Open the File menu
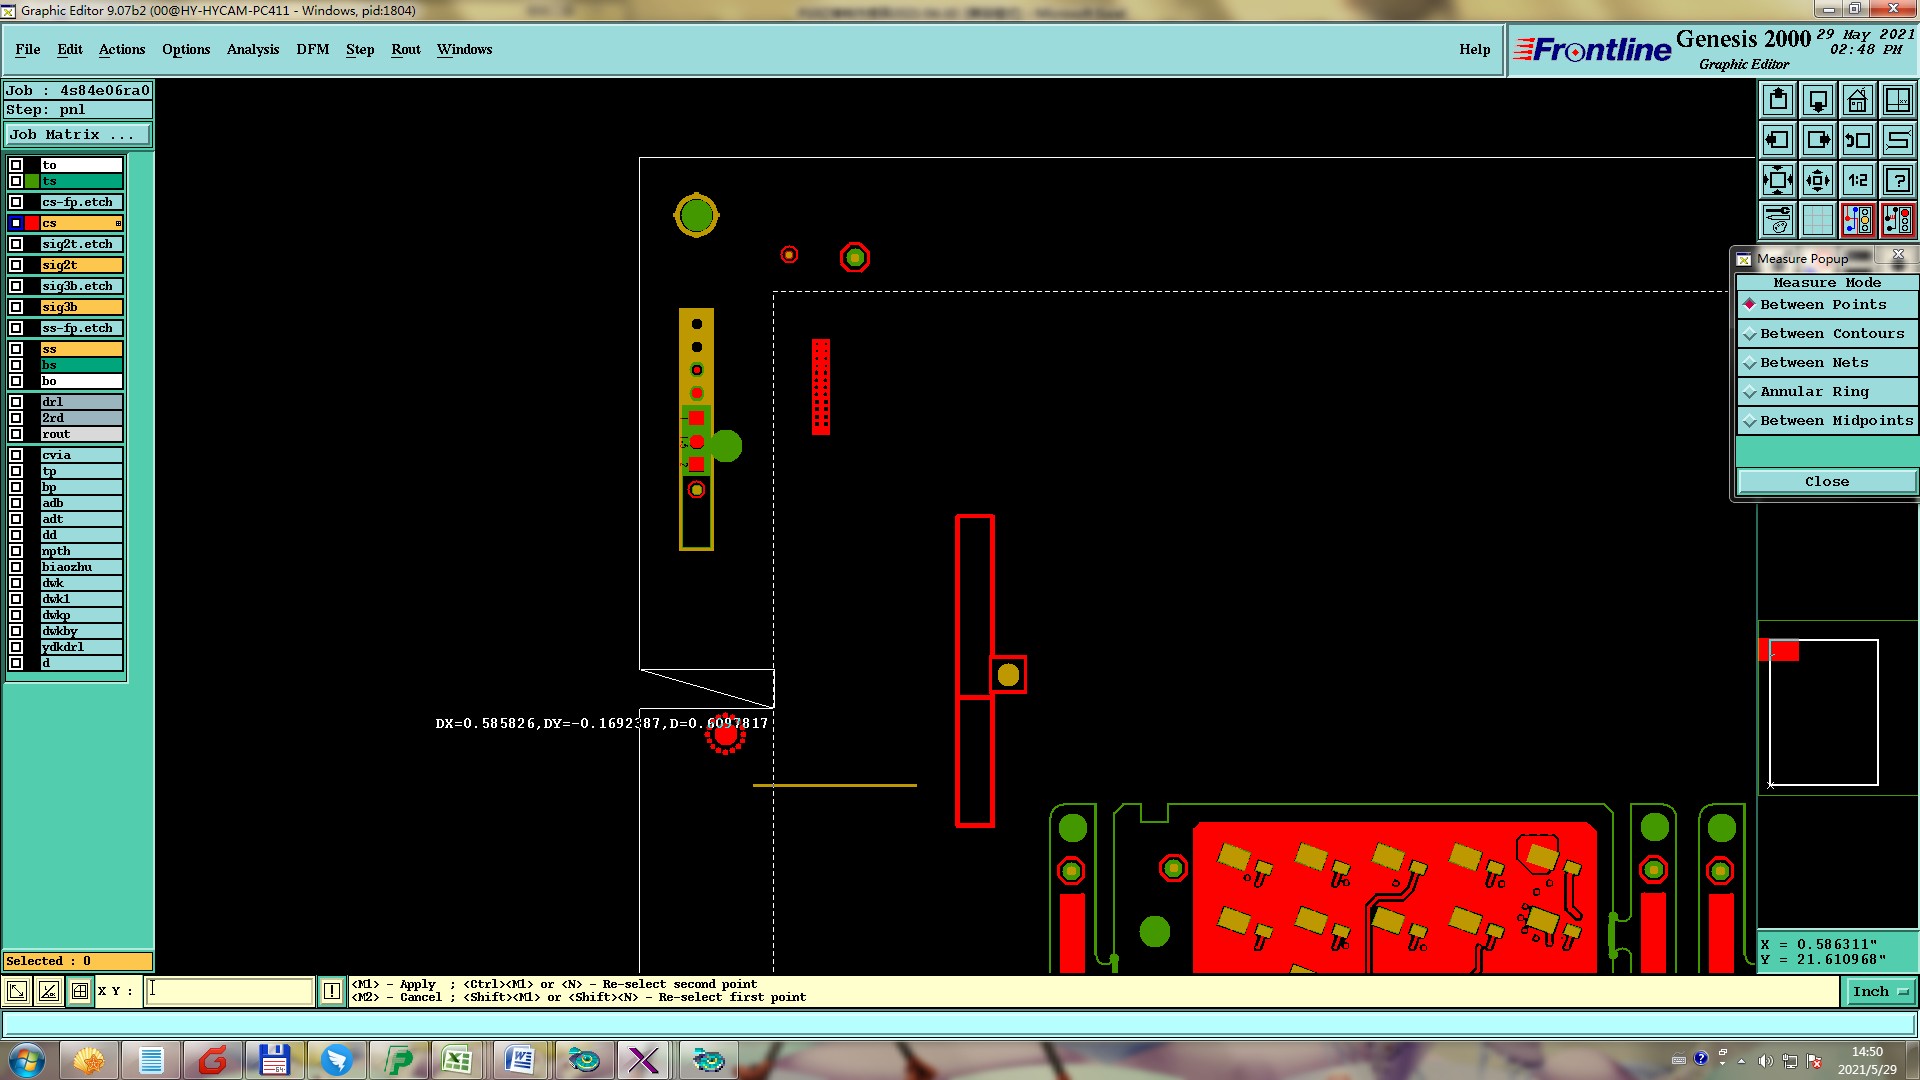 pos(28,49)
